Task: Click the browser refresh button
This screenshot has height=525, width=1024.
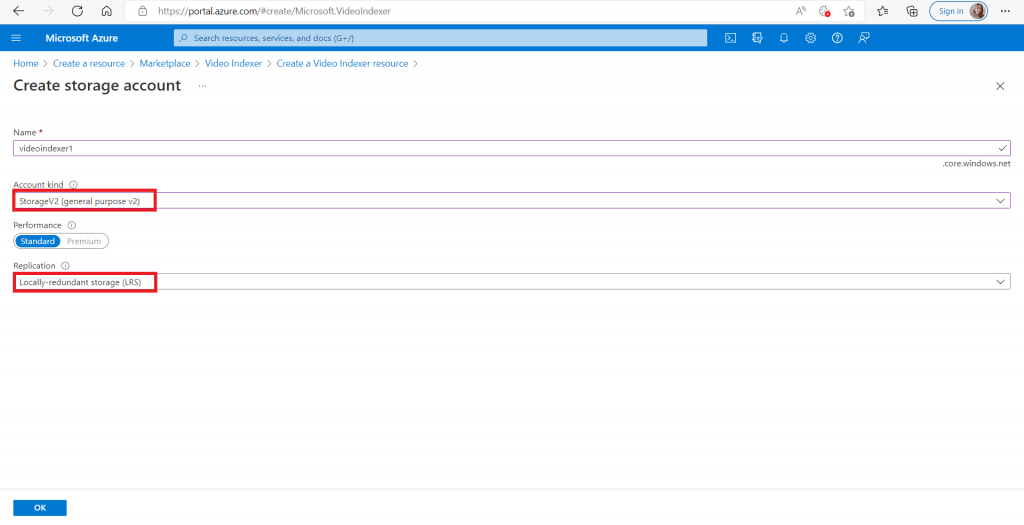Action: click(x=77, y=11)
